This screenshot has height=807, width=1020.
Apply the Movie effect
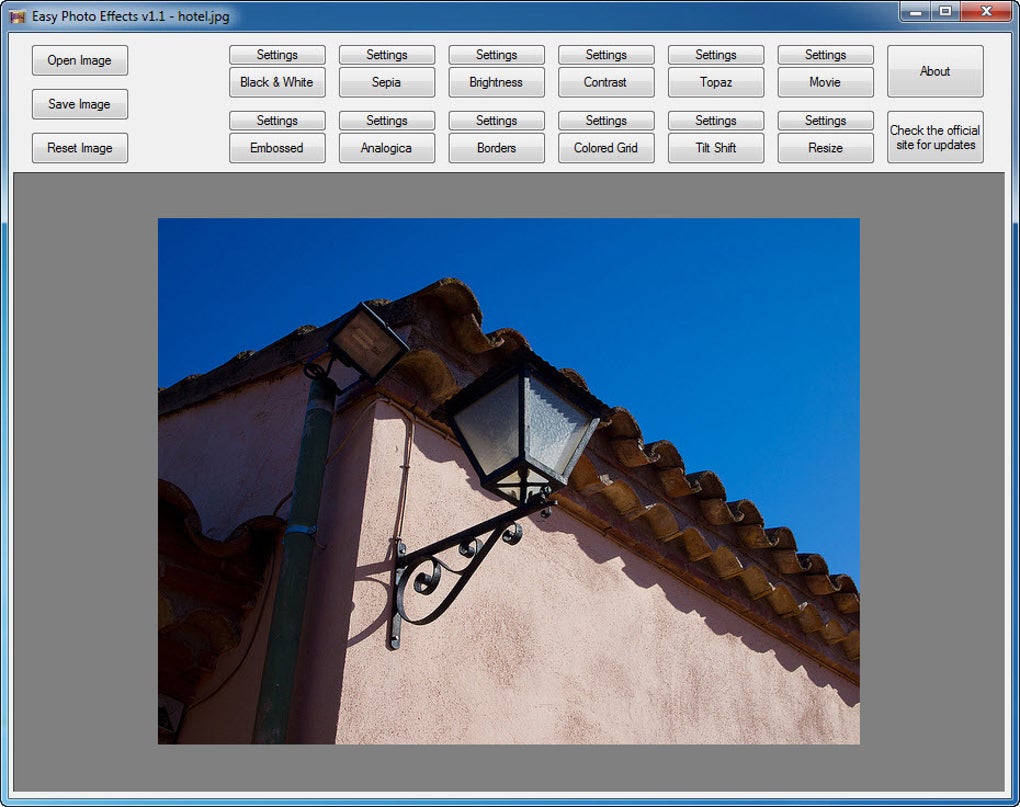click(x=825, y=83)
